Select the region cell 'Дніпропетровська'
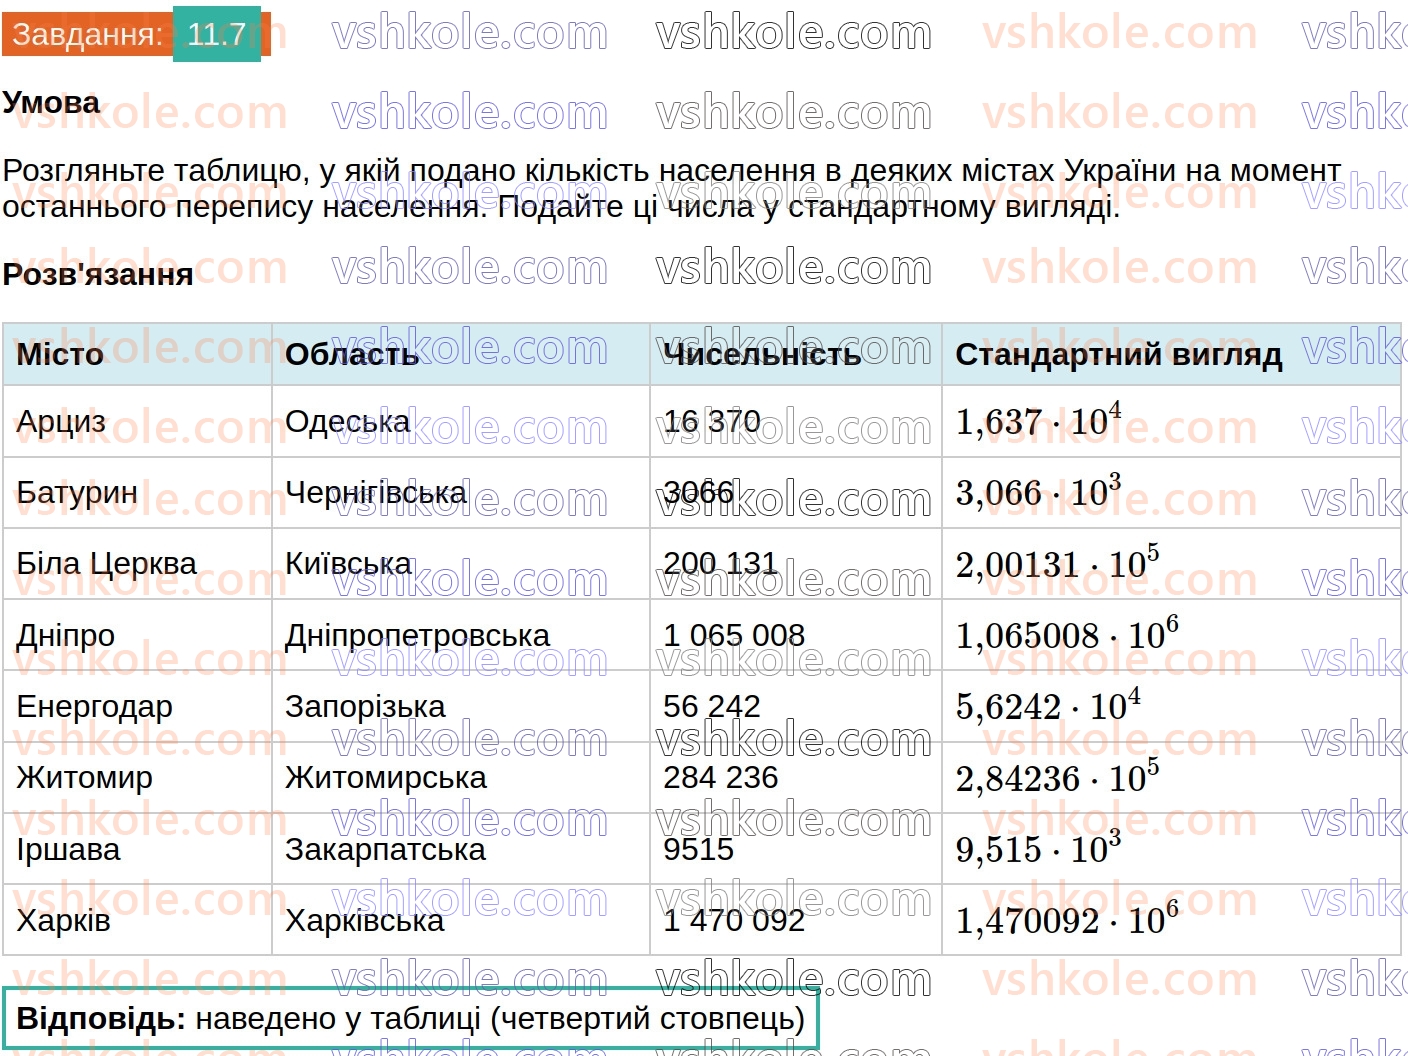1408x1056 pixels. pyautogui.click(x=418, y=636)
